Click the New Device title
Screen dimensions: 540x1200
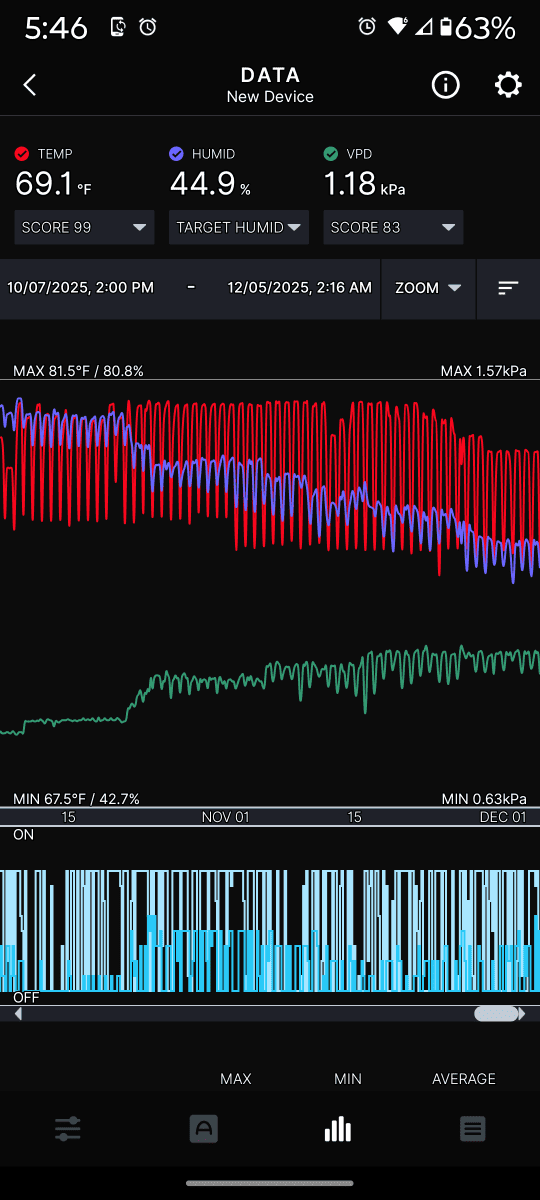(x=270, y=97)
